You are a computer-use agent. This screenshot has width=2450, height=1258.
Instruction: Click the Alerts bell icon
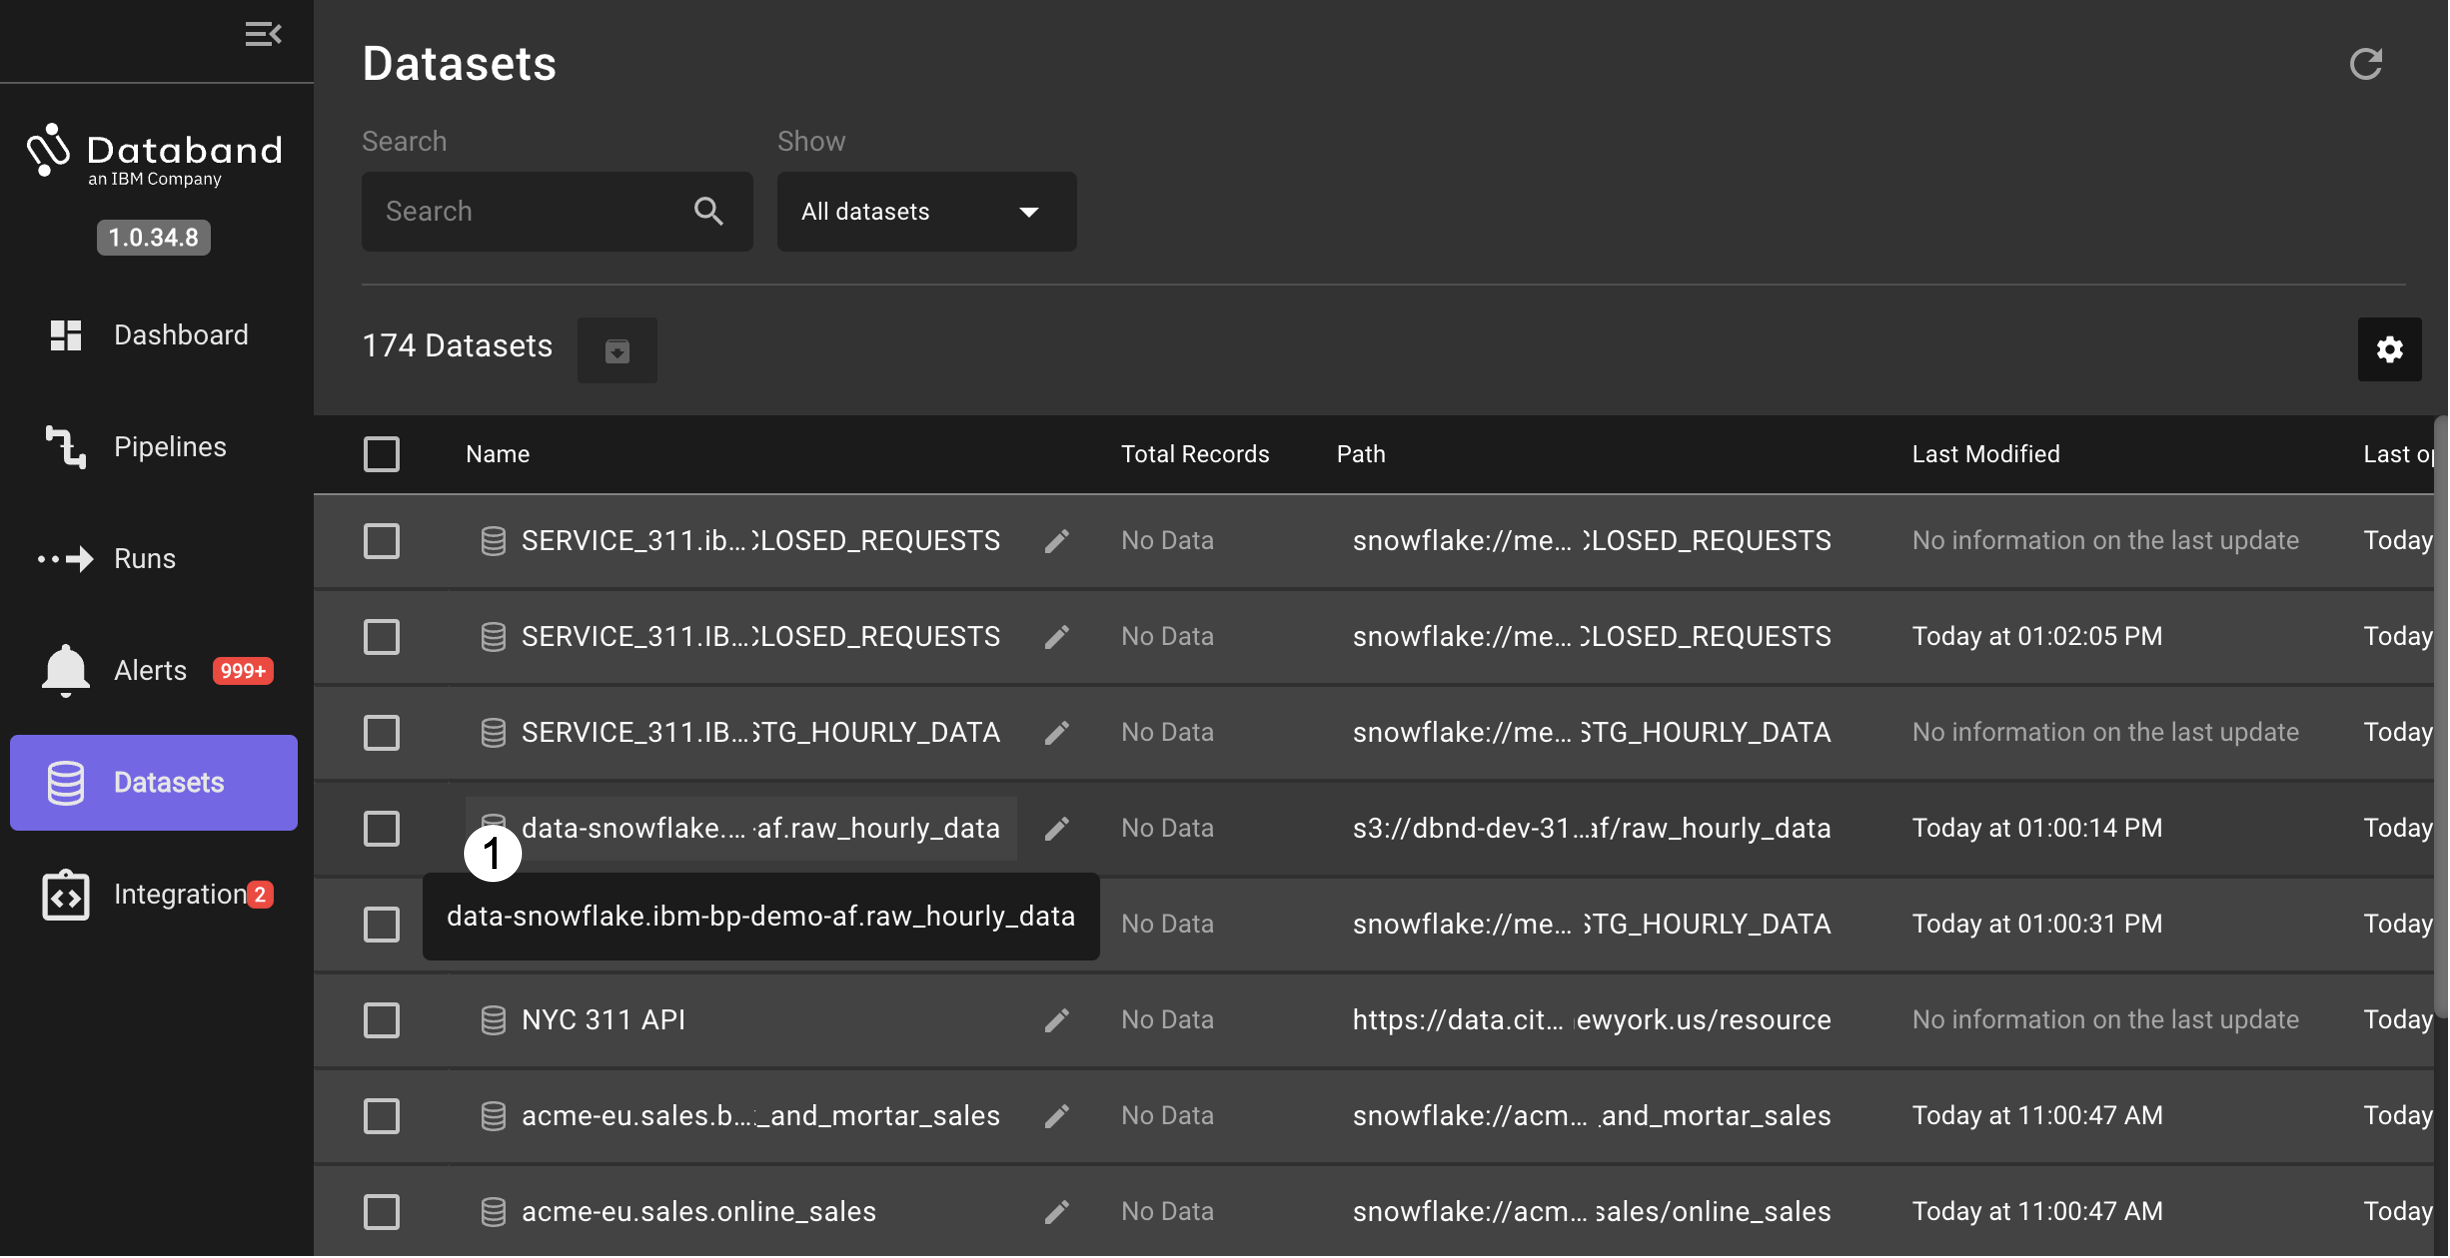[66, 670]
